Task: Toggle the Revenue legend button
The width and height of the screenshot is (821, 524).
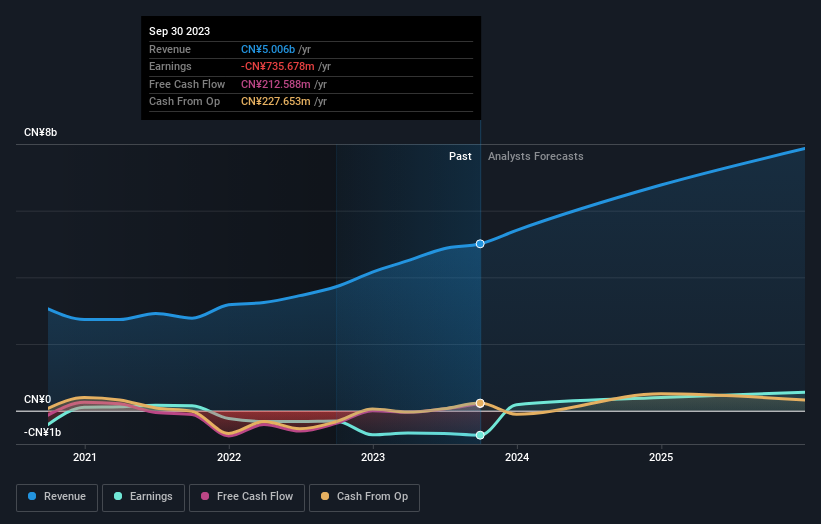Action: [x=57, y=497]
